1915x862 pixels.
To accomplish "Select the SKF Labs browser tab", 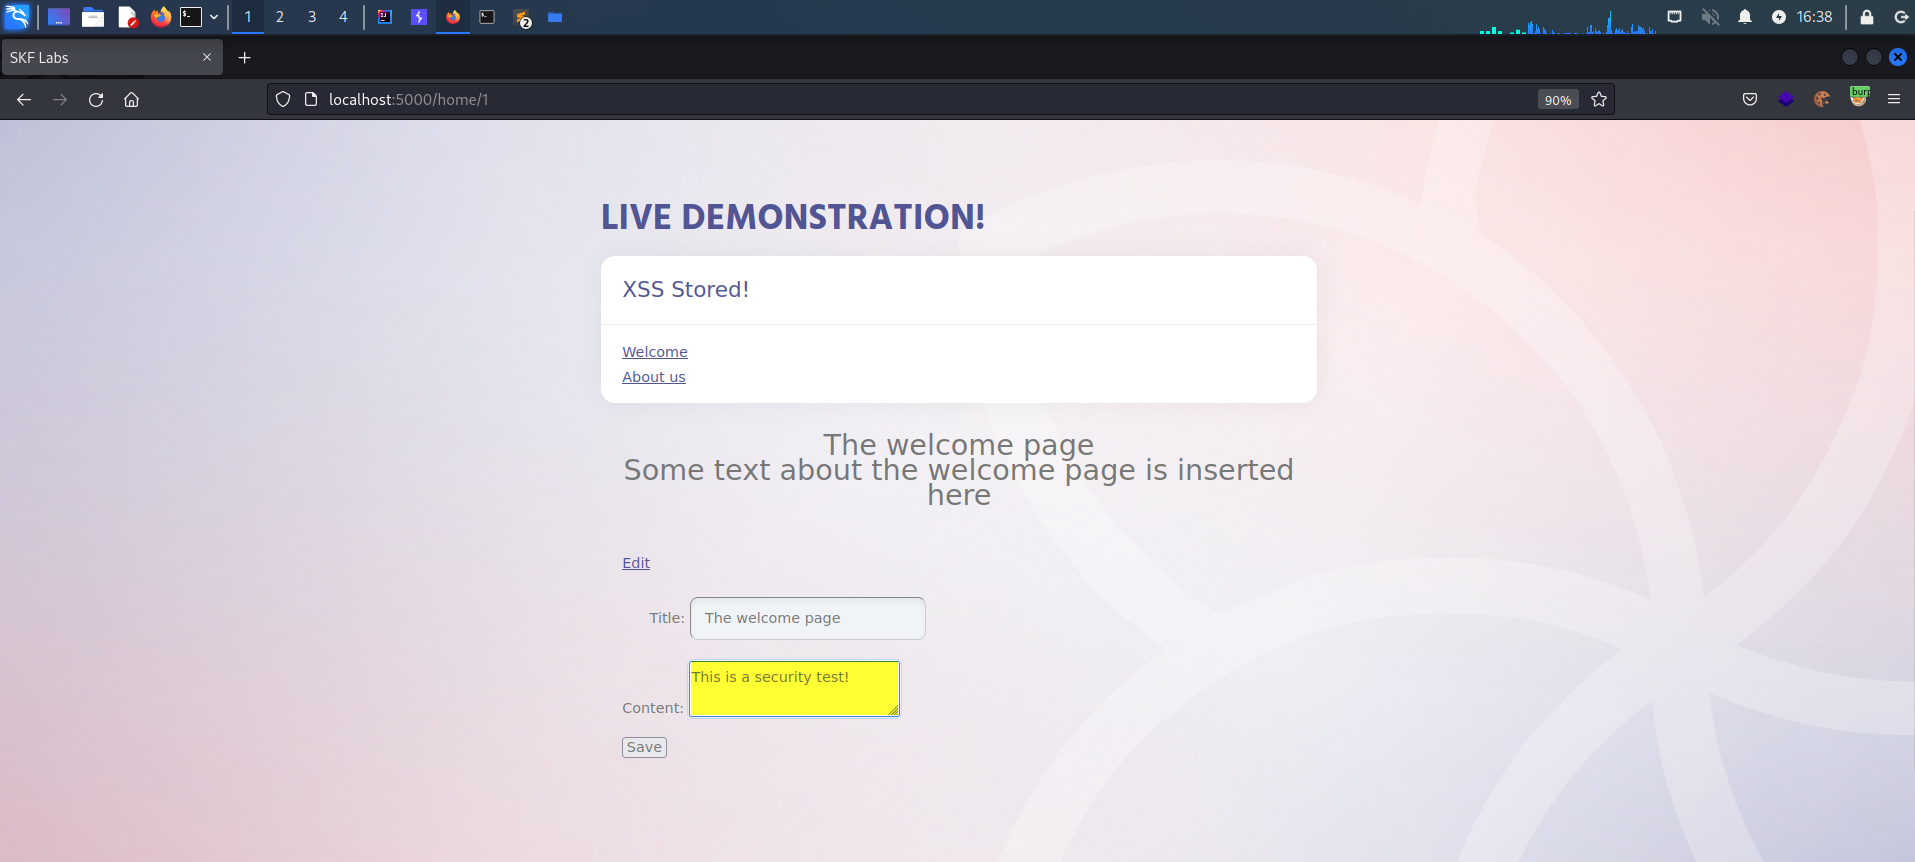I will coord(112,58).
